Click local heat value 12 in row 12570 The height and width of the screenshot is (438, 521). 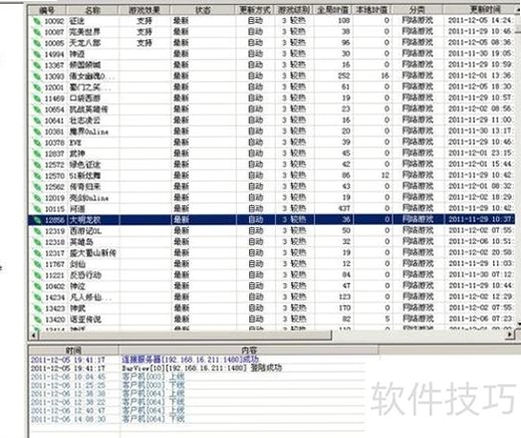pyautogui.click(x=385, y=176)
